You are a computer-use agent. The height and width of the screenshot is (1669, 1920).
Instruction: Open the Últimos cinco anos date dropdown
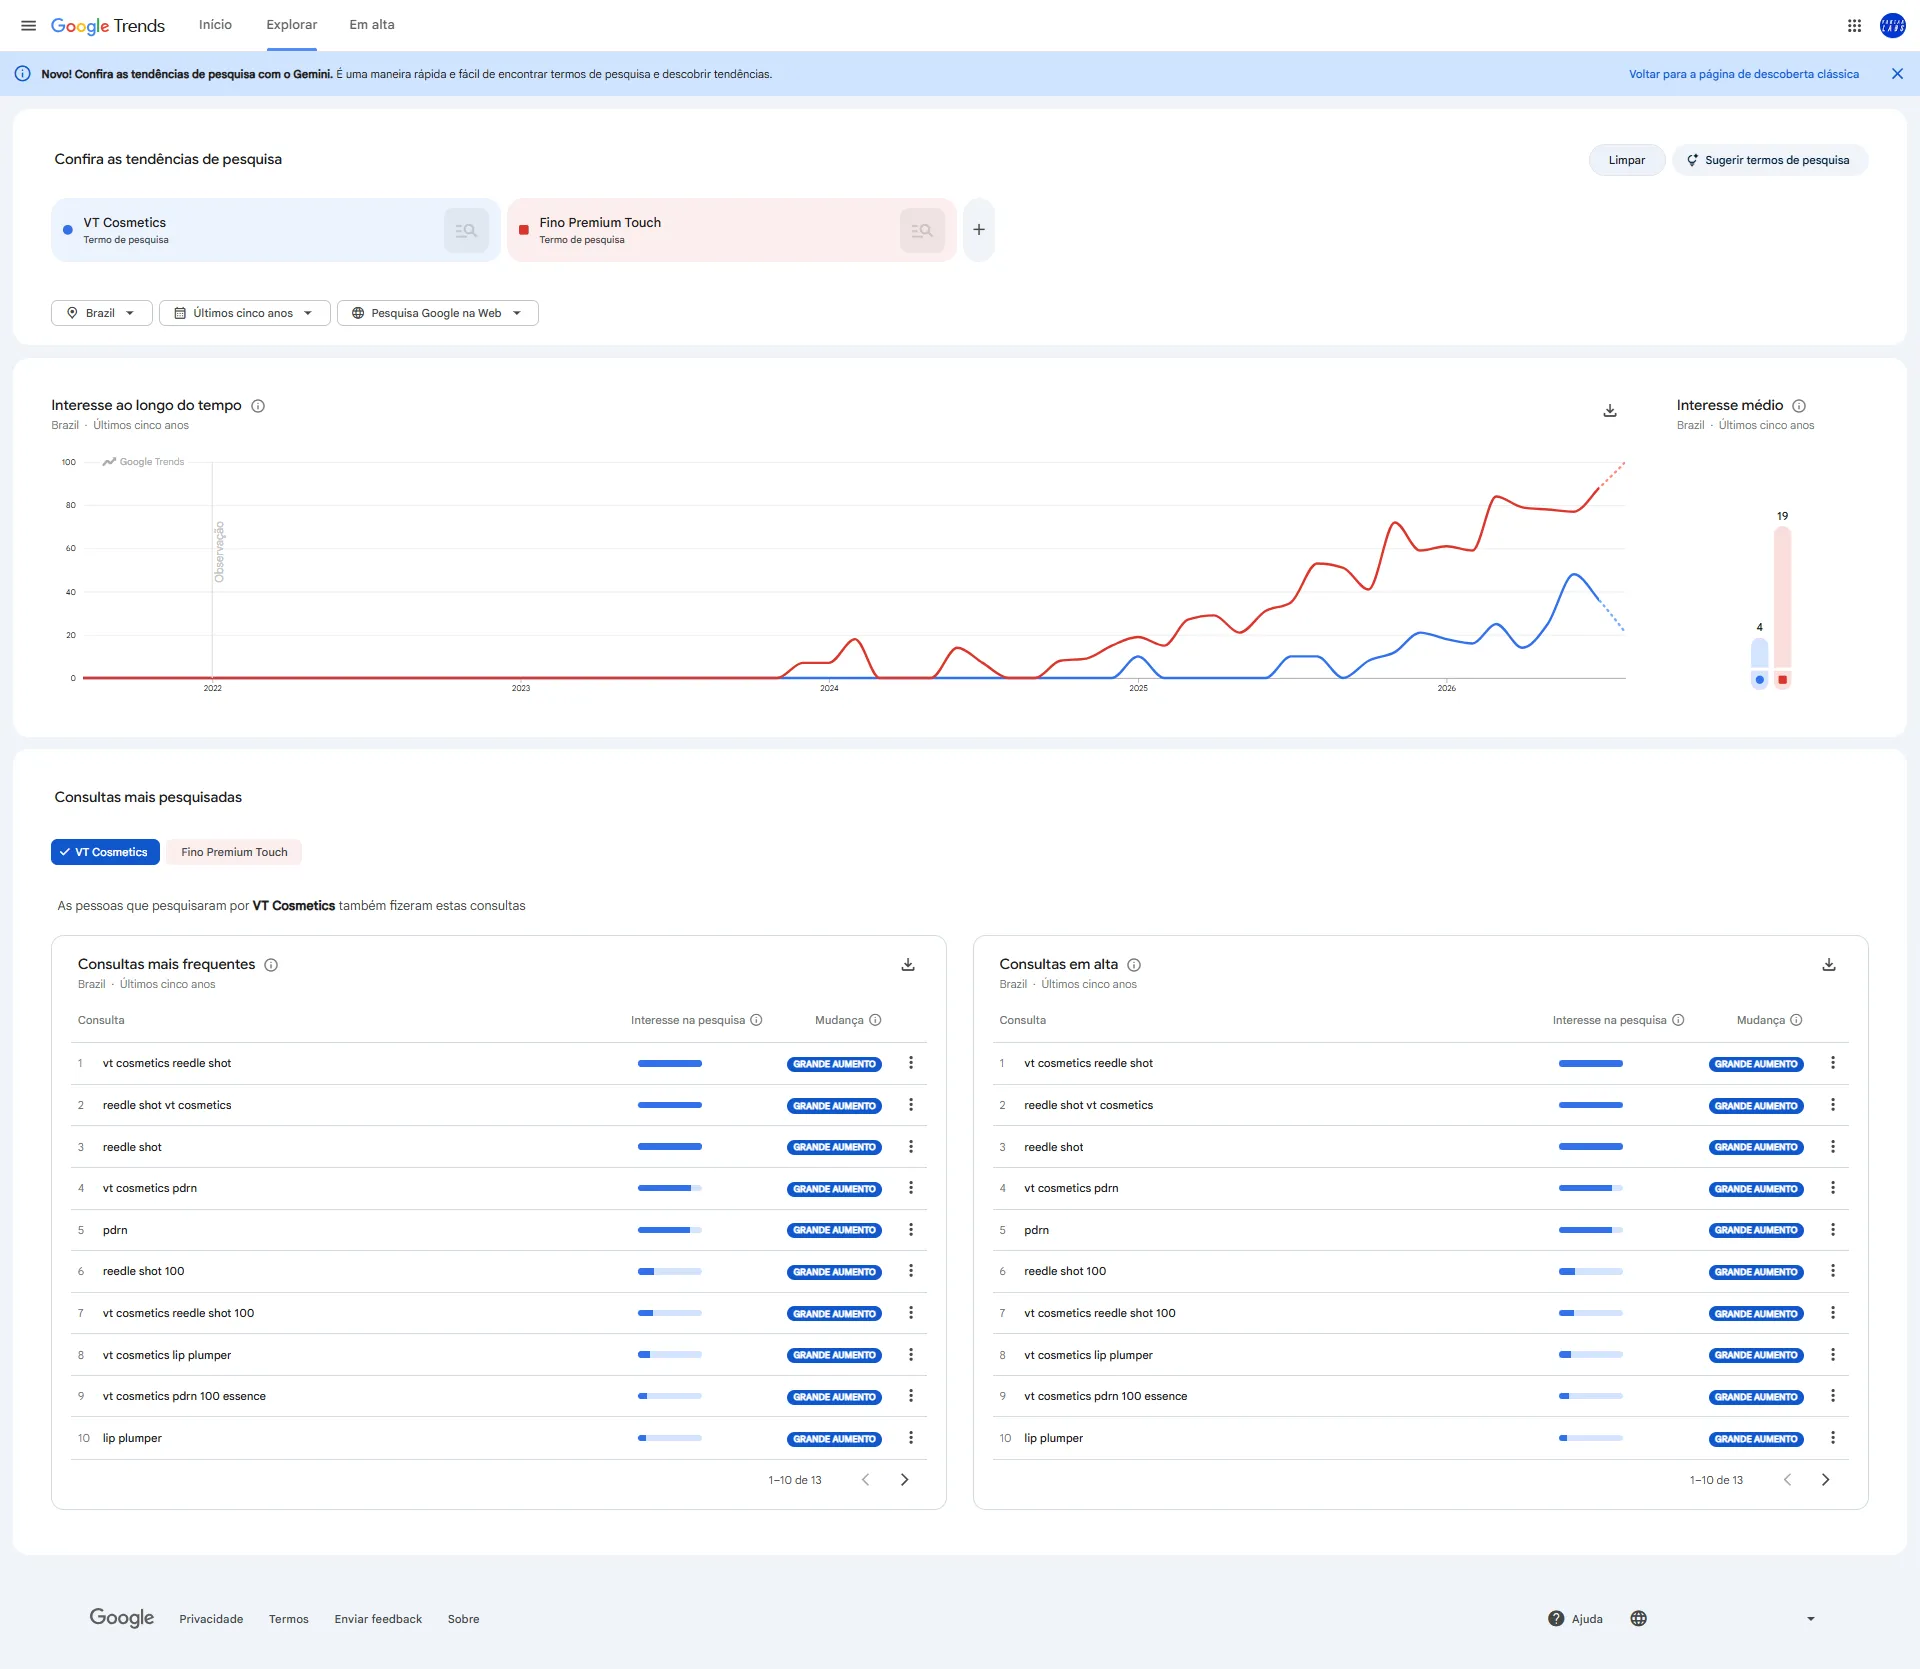pos(244,313)
